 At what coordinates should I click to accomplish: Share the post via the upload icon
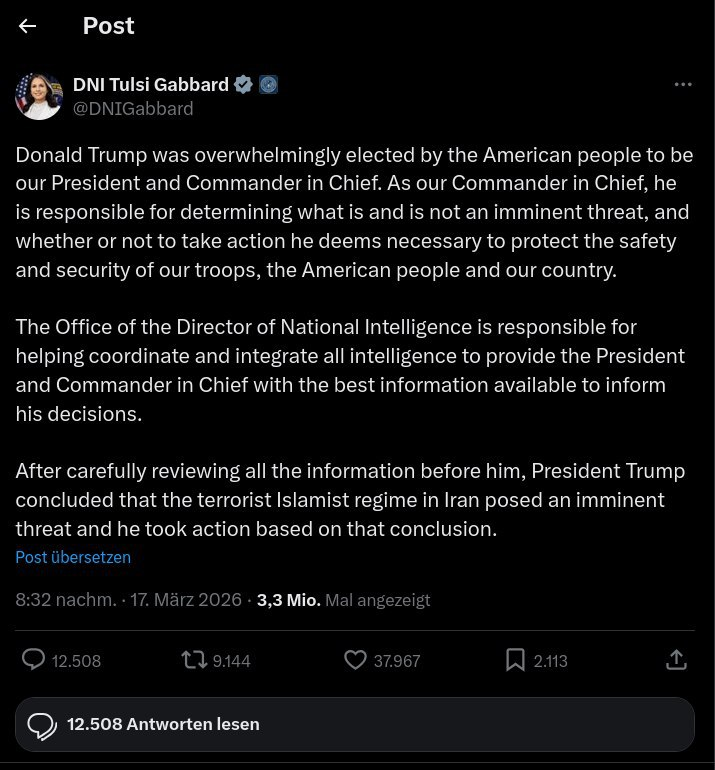pos(676,660)
